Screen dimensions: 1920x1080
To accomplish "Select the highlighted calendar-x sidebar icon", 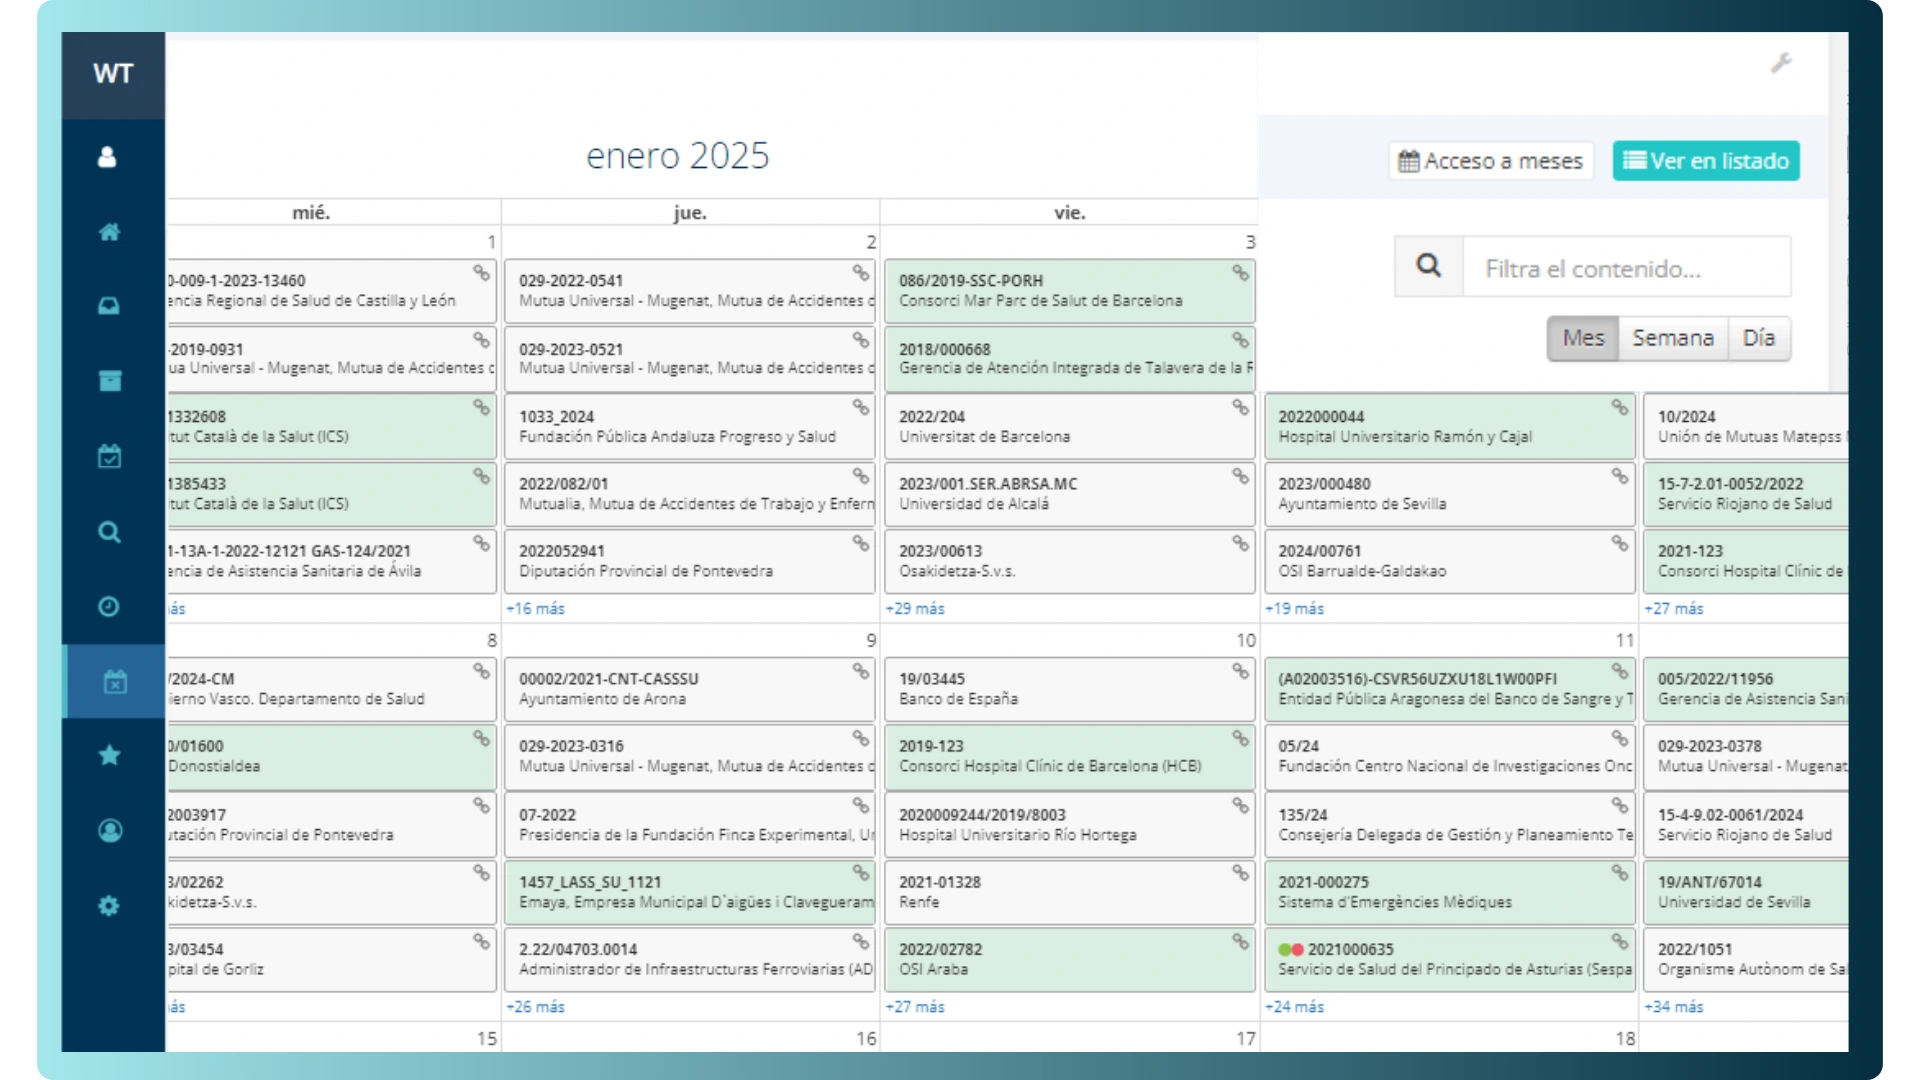I will pos(114,682).
